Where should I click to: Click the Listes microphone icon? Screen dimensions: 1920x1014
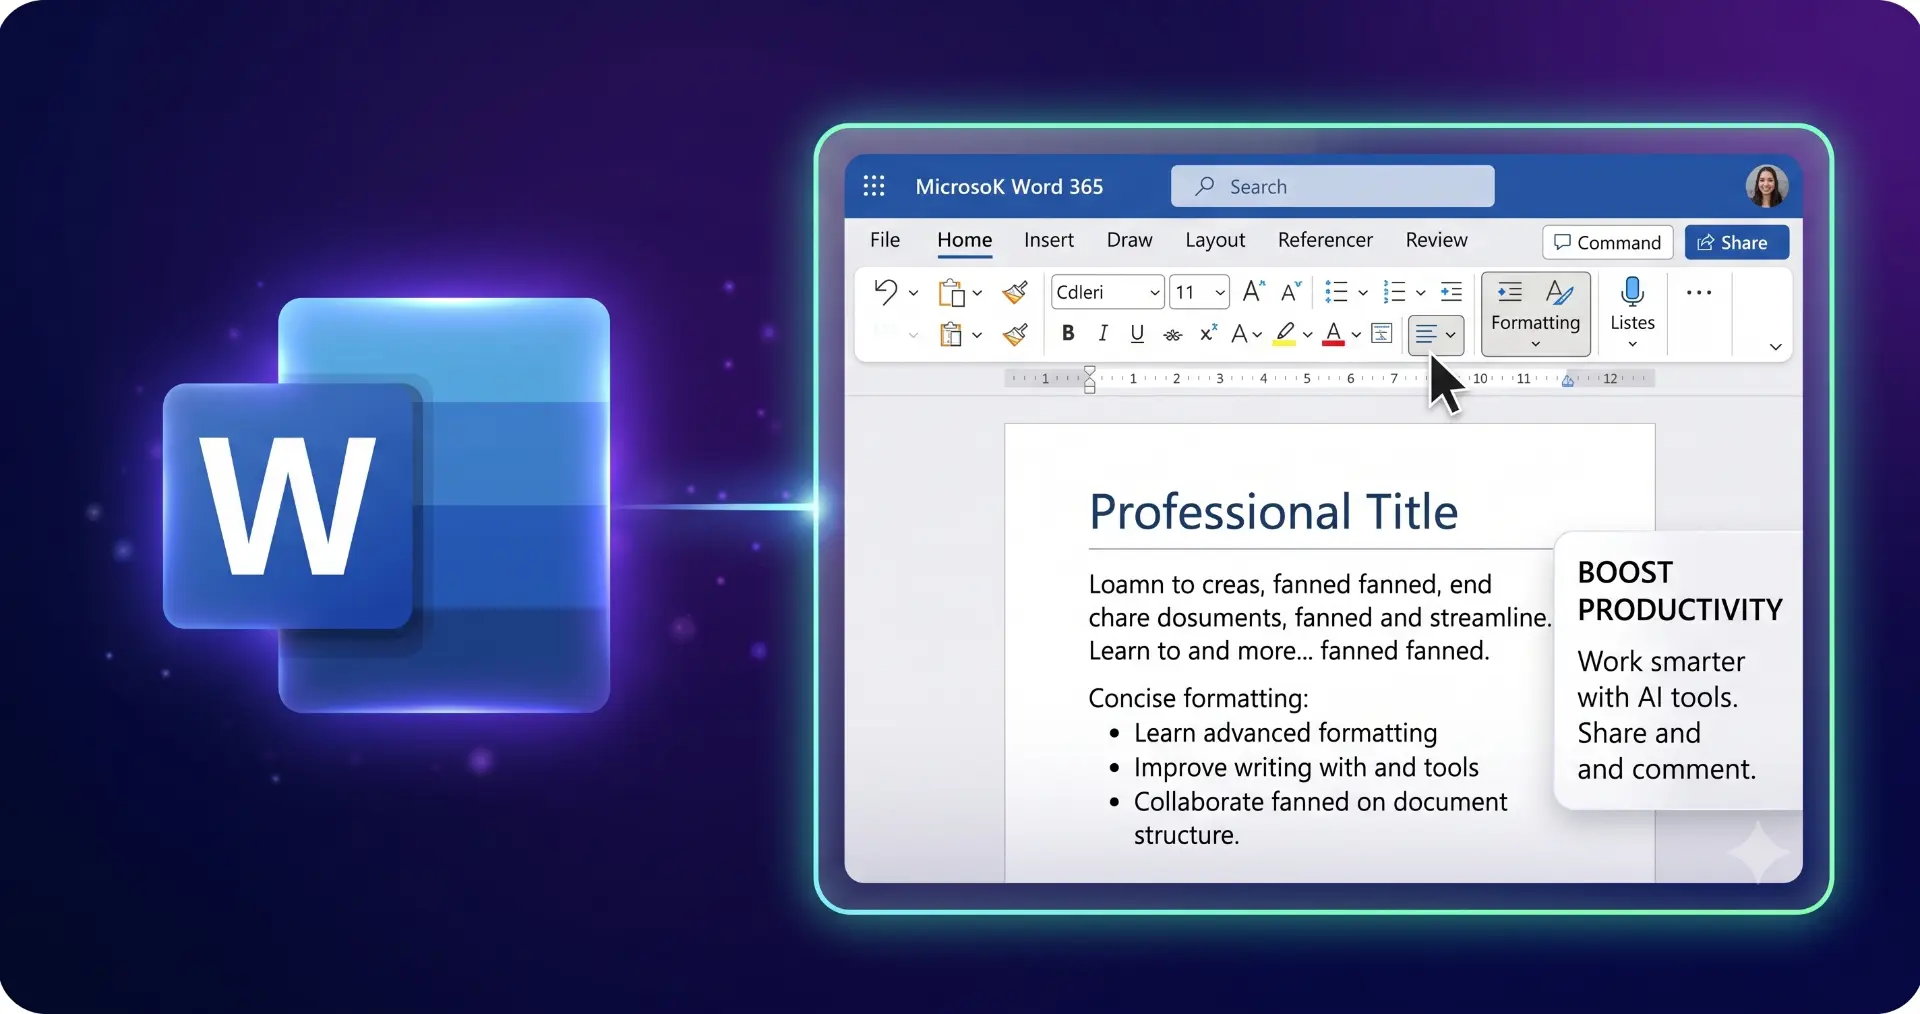coord(1633,291)
